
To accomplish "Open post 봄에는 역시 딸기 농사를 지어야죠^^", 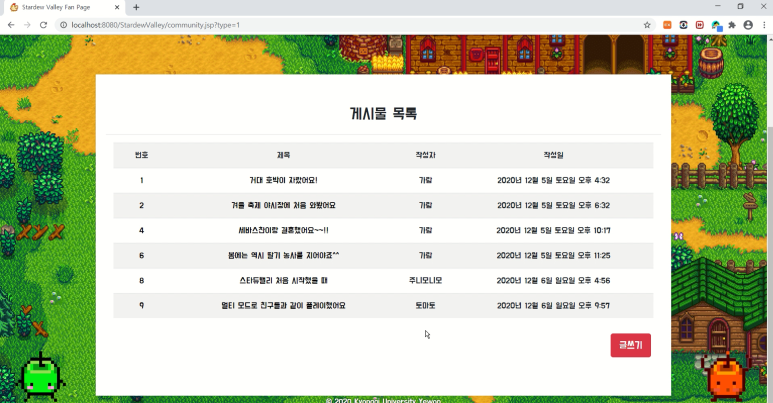I will pos(283,256).
